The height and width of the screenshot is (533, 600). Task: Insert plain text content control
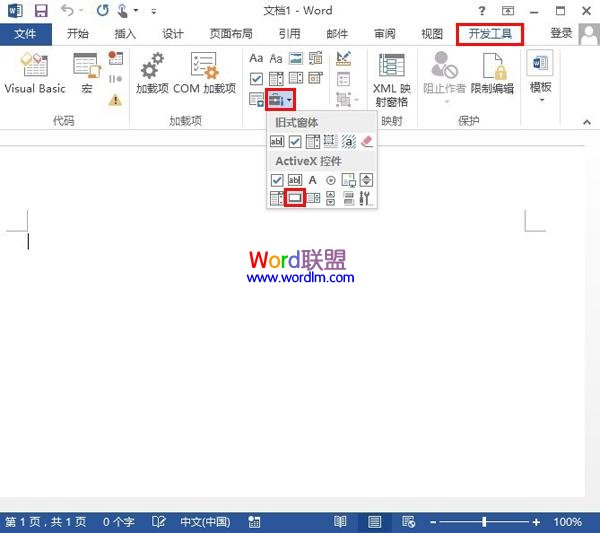[x=276, y=58]
